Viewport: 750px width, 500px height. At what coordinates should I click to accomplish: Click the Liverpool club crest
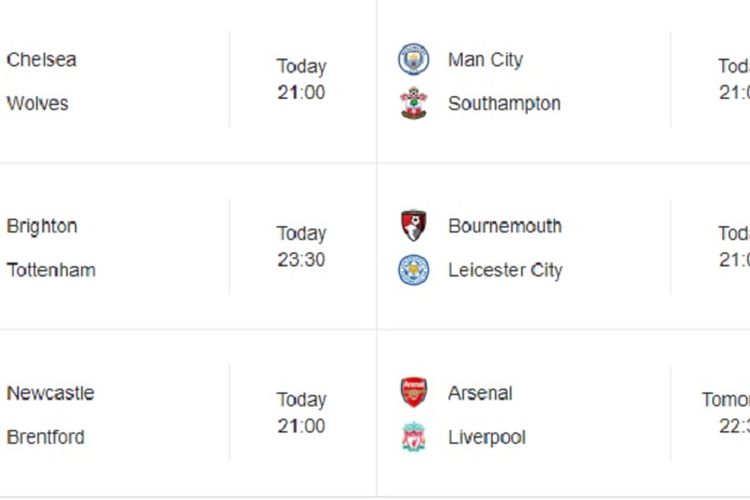(414, 436)
